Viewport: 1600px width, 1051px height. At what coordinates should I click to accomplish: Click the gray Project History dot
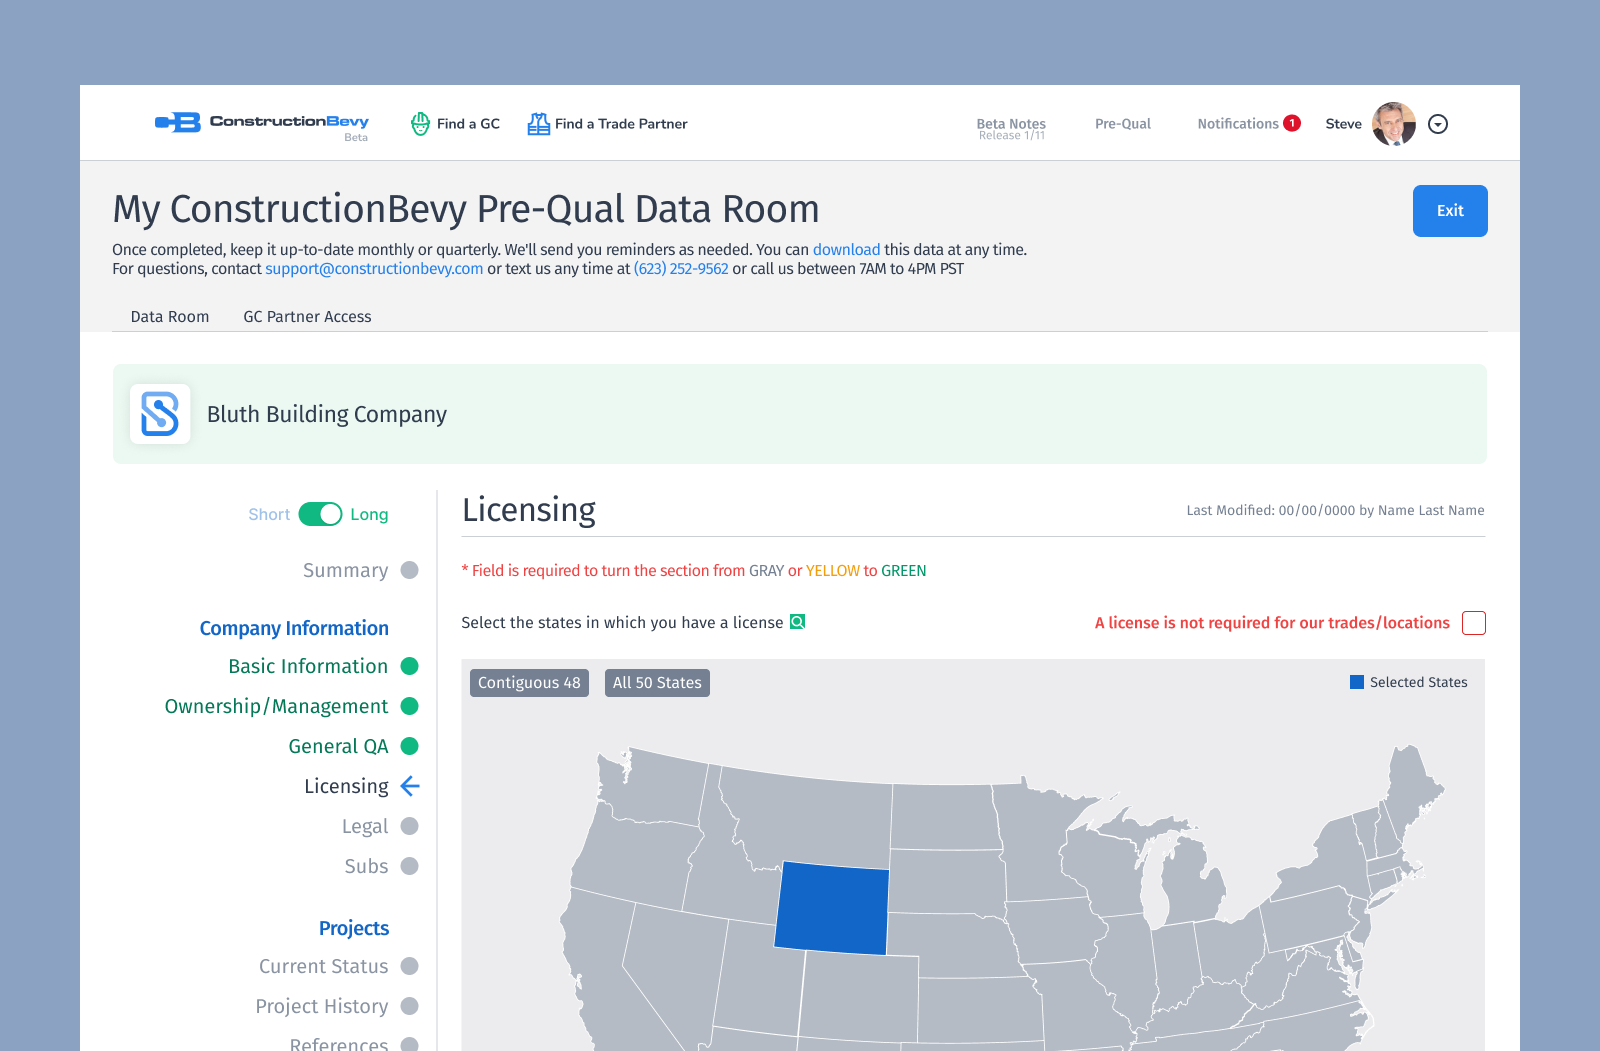coord(409,1006)
